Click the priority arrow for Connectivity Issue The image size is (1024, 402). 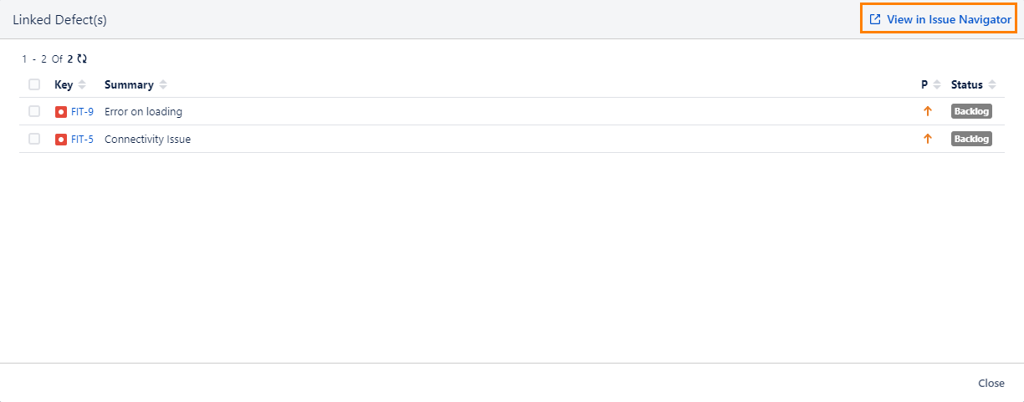pos(927,139)
